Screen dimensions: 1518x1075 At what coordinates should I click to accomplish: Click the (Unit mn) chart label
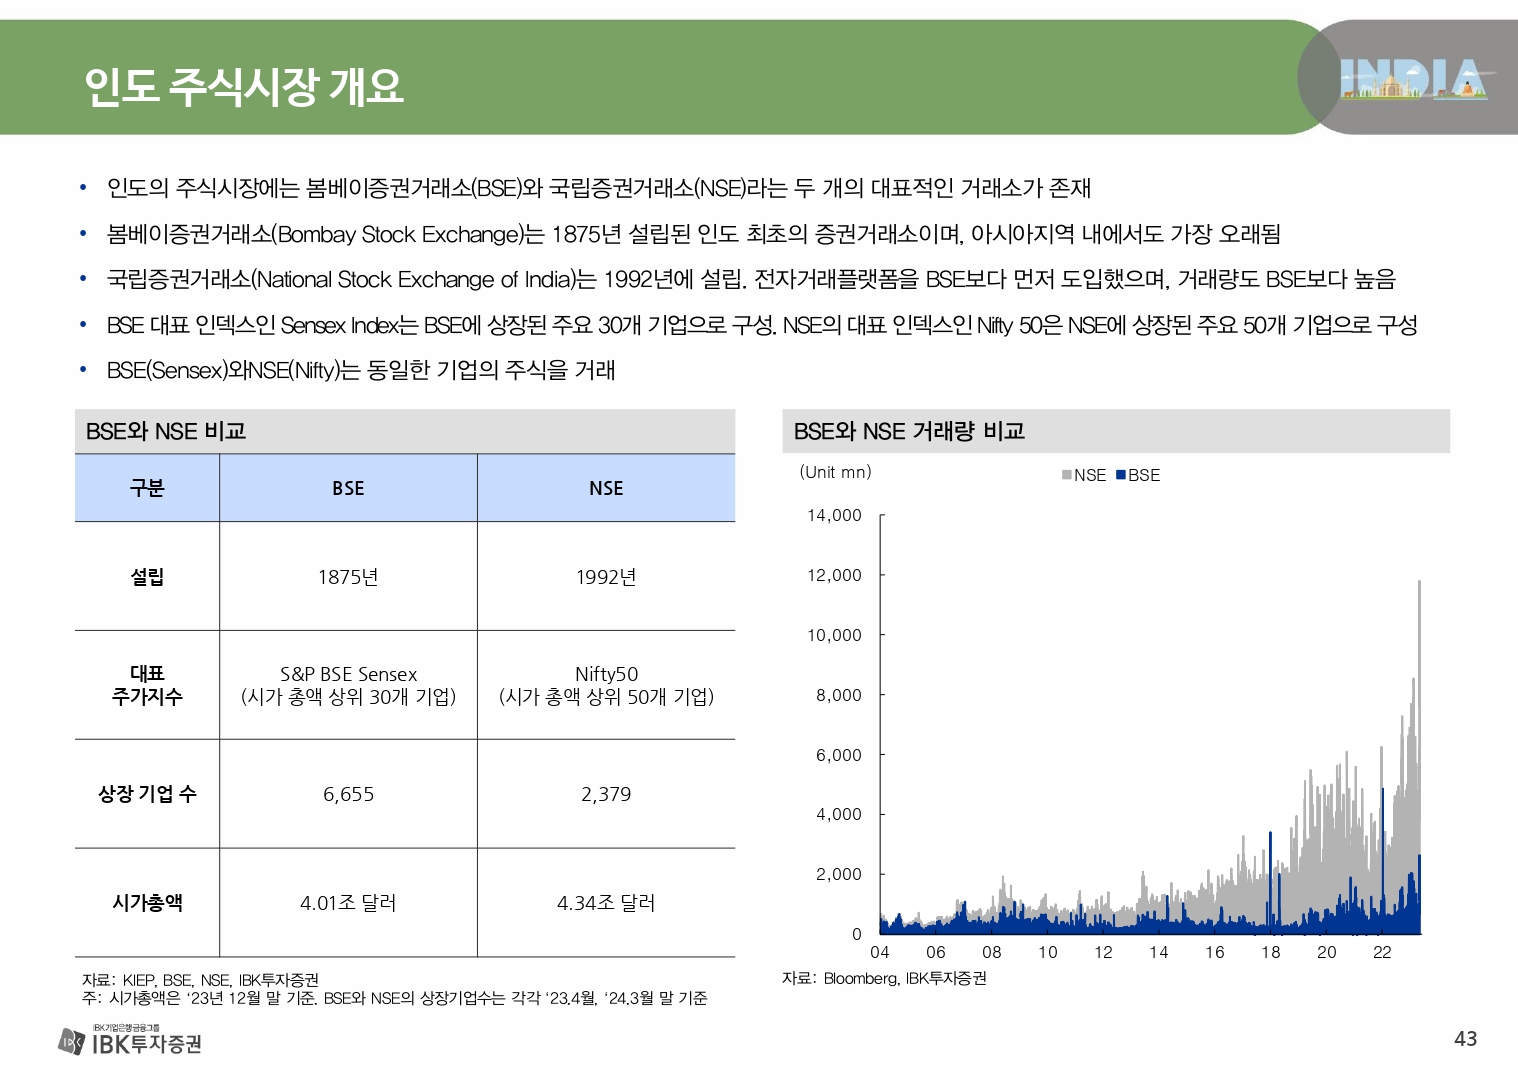coord(835,472)
